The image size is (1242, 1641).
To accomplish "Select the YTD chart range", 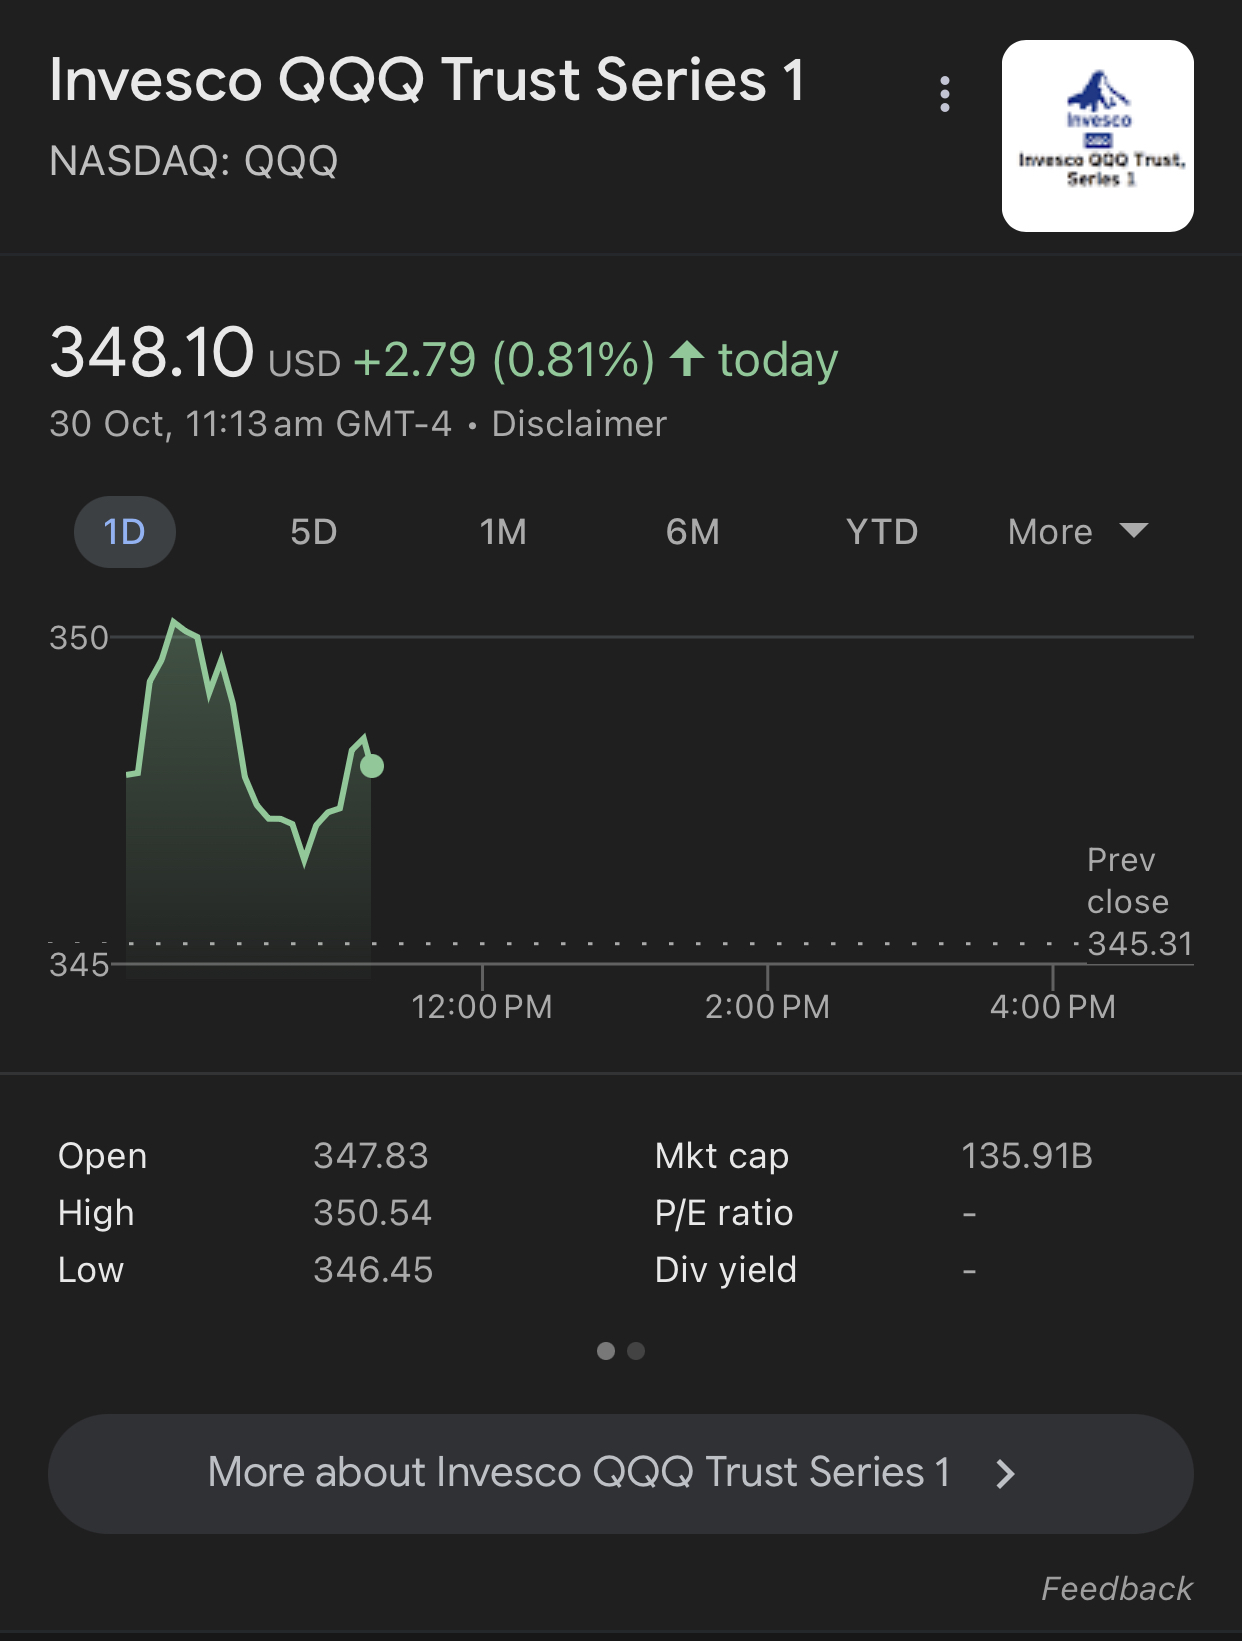I will tap(882, 532).
